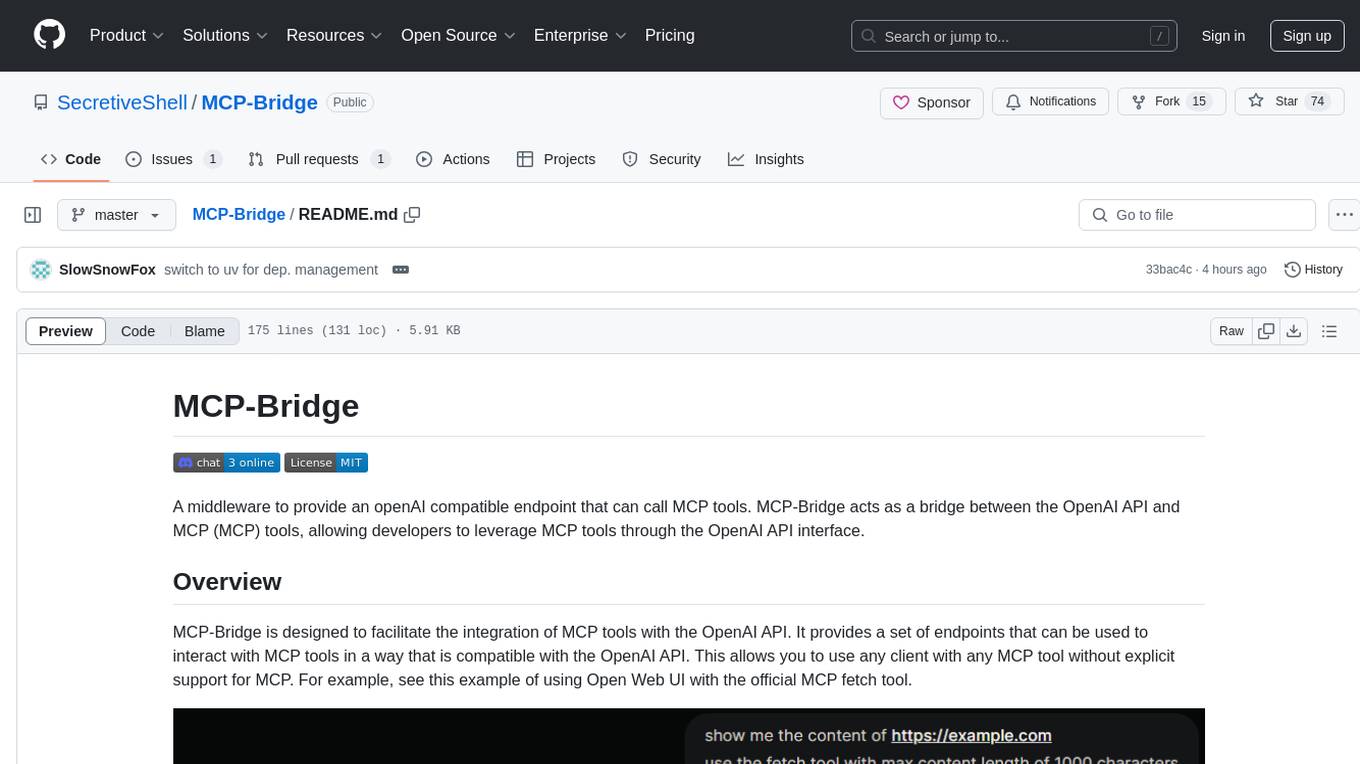Viewport: 1360px width, 764px height.
Task: Switch to the Security tab
Action: [x=662, y=159]
